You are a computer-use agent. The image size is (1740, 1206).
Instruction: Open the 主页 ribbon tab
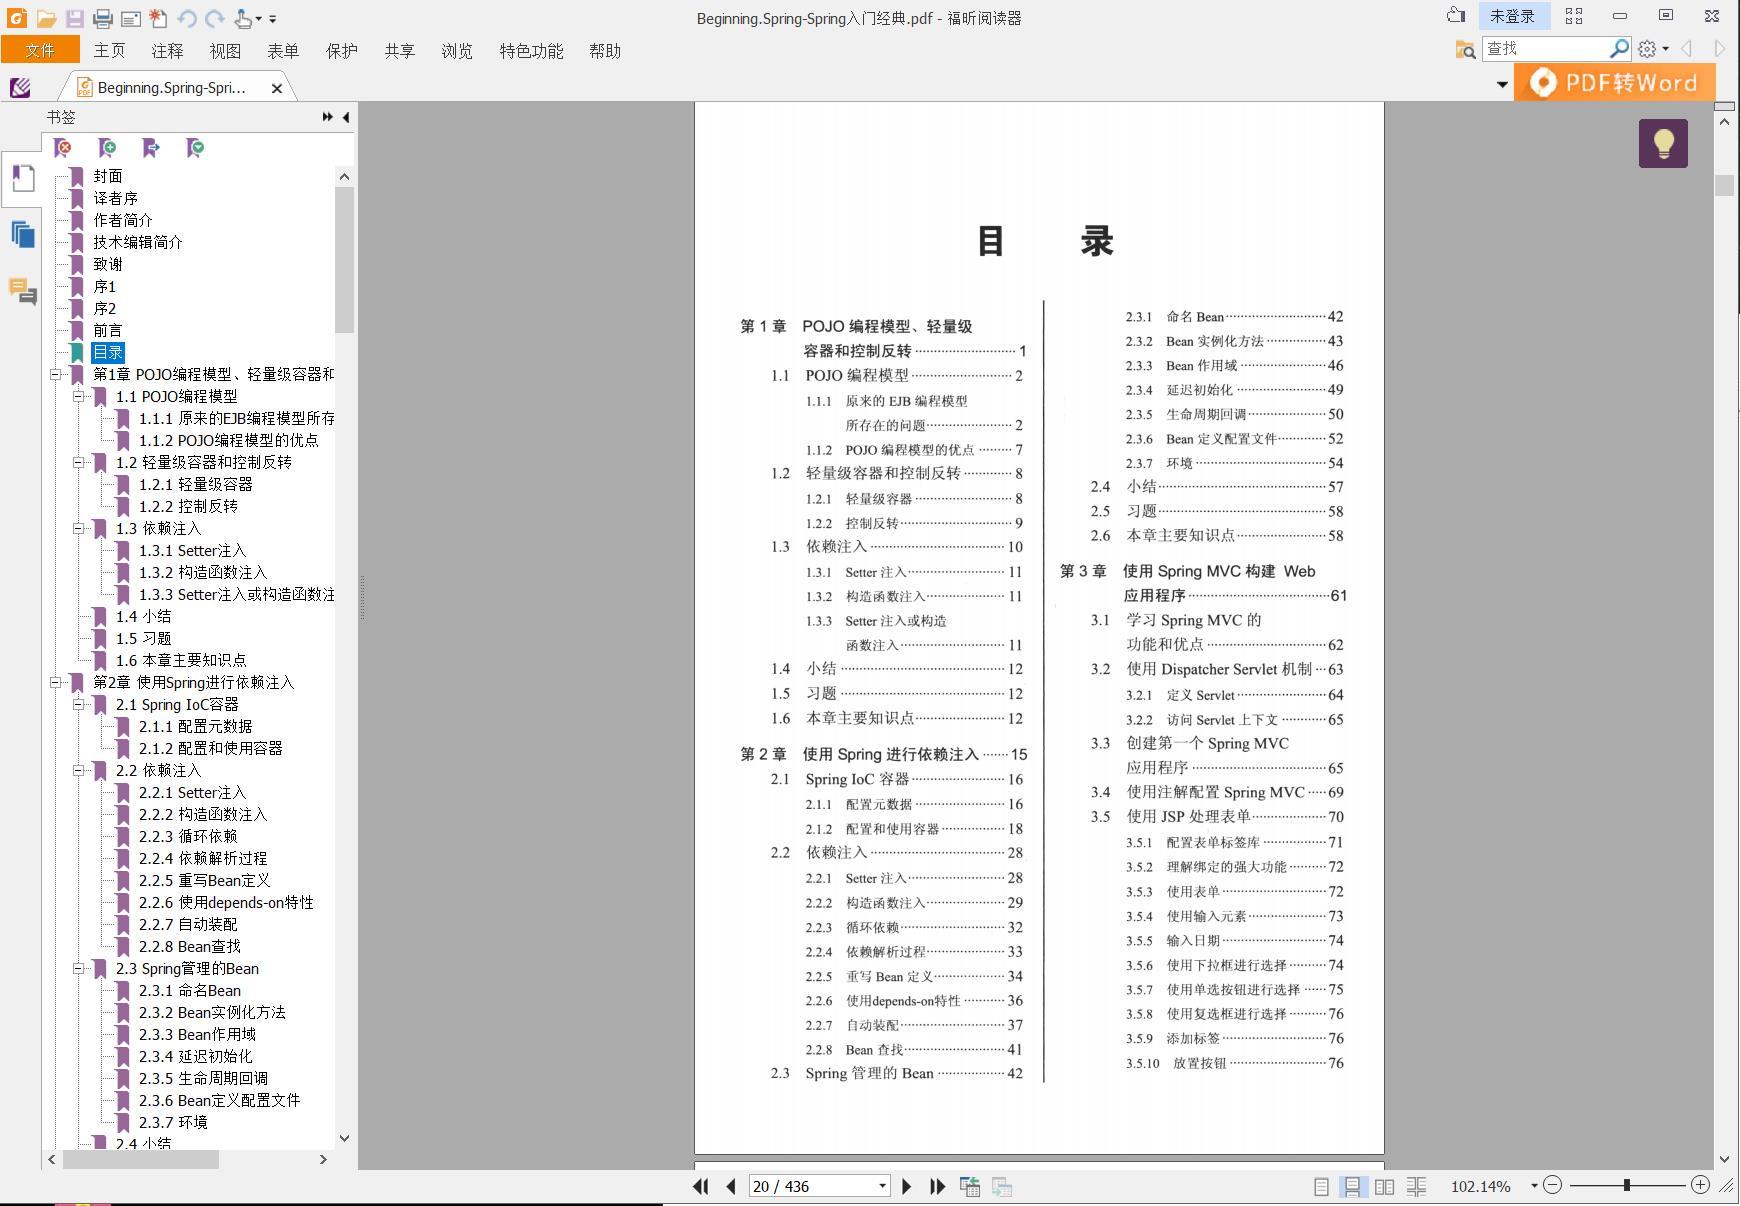point(110,51)
